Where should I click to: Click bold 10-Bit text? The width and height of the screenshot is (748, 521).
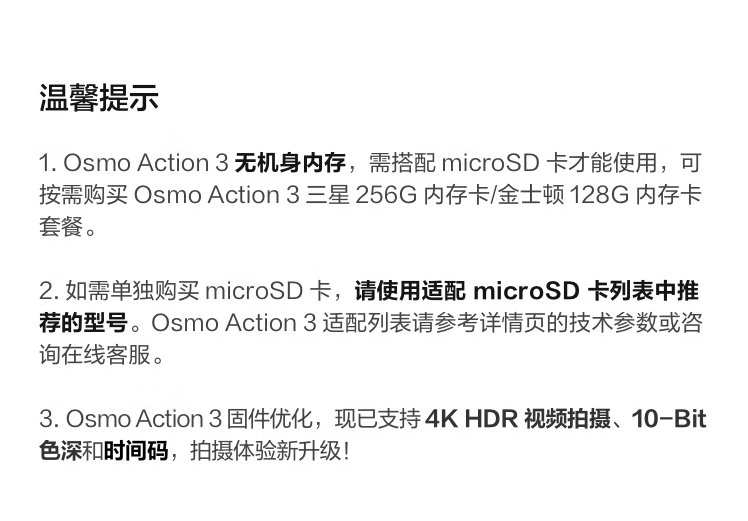pyautogui.click(x=669, y=418)
